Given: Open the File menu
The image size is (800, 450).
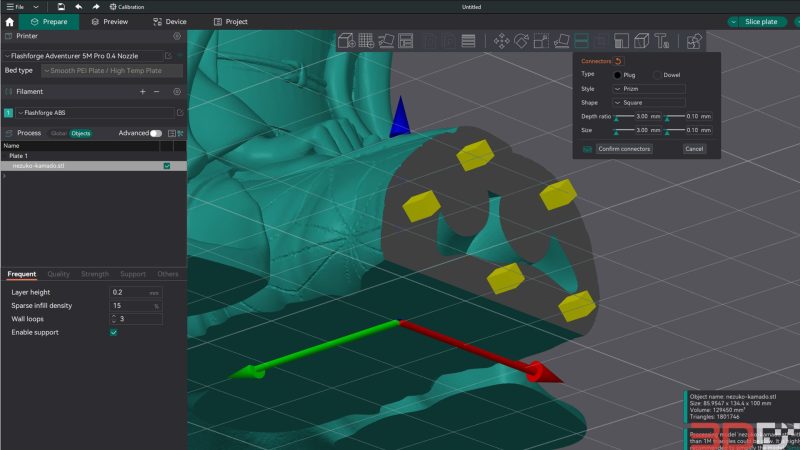Looking at the screenshot, I should (x=15, y=7).
